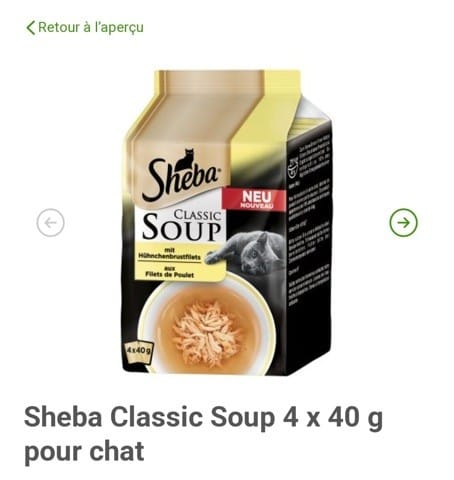Click the red NEU NOUVEAU badge
The image size is (454, 480).
coord(254,198)
